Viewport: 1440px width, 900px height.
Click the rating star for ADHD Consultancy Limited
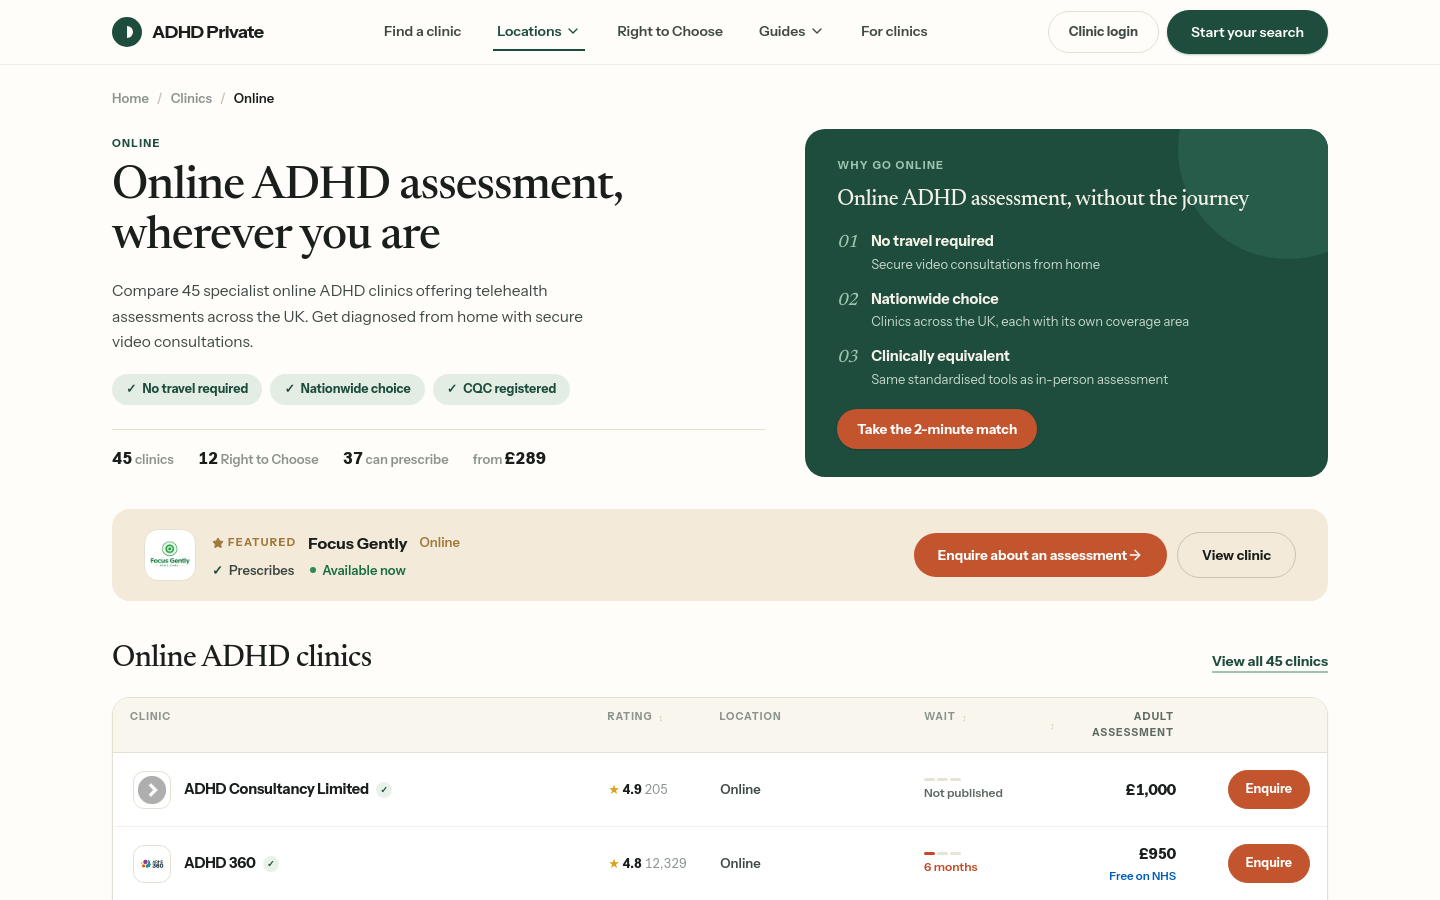click(614, 790)
